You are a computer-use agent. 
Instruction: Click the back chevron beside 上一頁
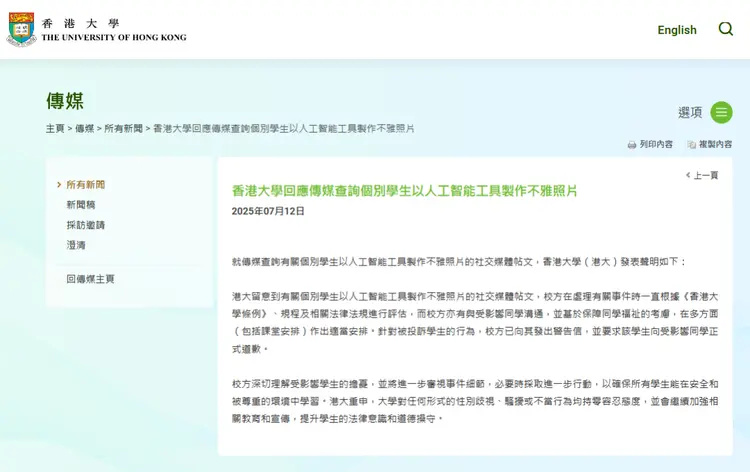pos(688,175)
